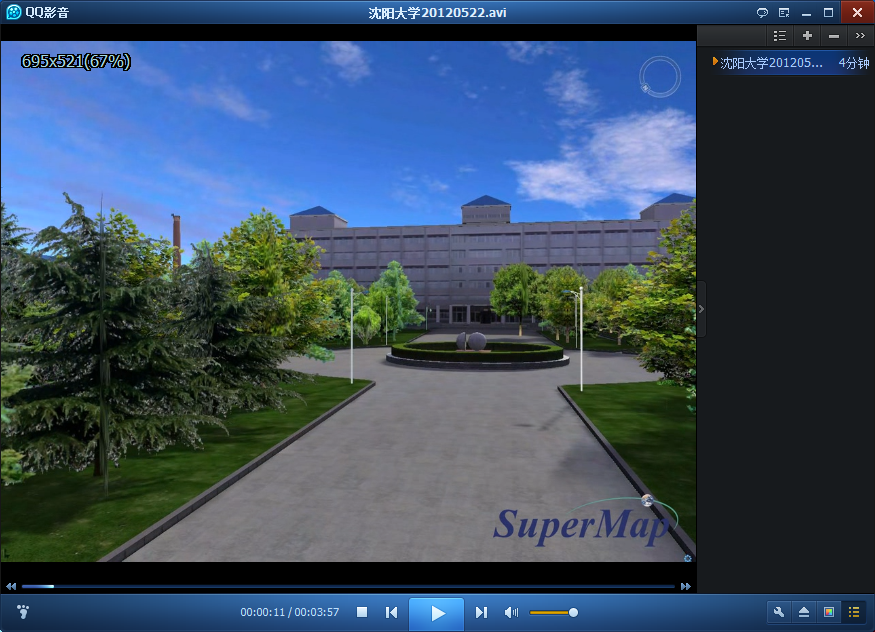Click the rewind double-arrow icon

point(11,586)
